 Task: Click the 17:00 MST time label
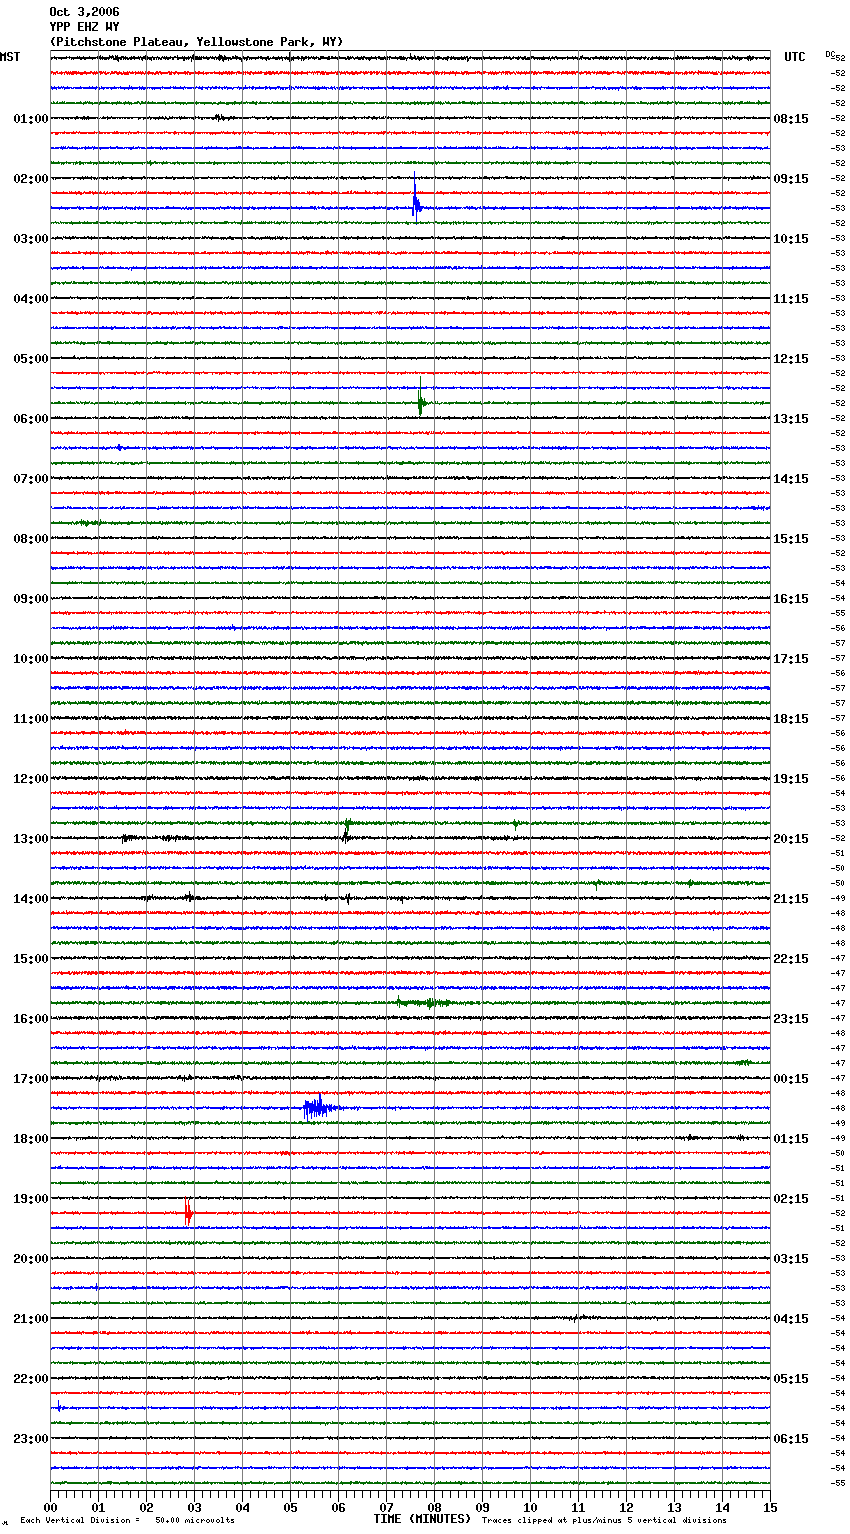[x=31, y=1079]
